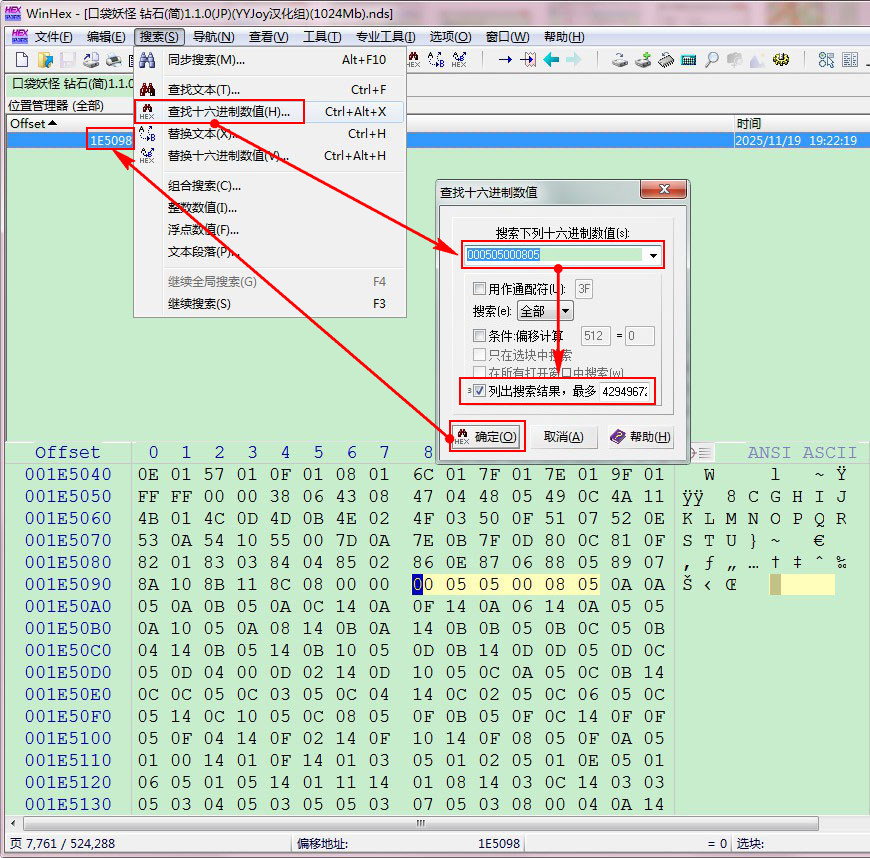Click the New file toolbar icon
Image resolution: width=870 pixels, height=858 pixels.
[21, 60]
